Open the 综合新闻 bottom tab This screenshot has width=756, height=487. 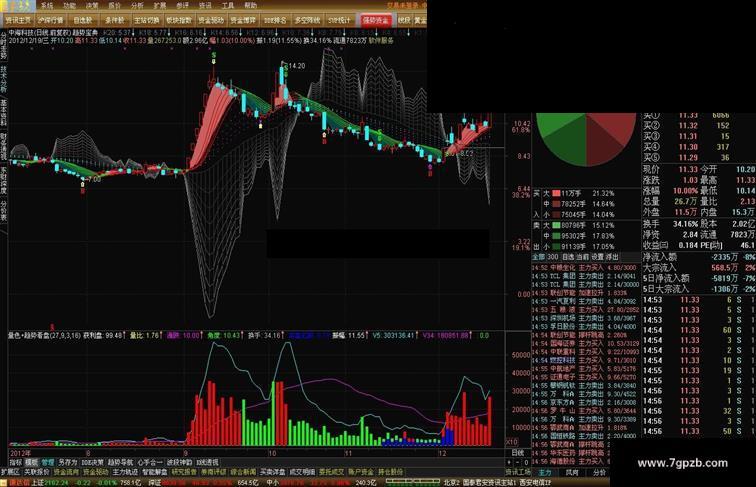tap(243, 472)
